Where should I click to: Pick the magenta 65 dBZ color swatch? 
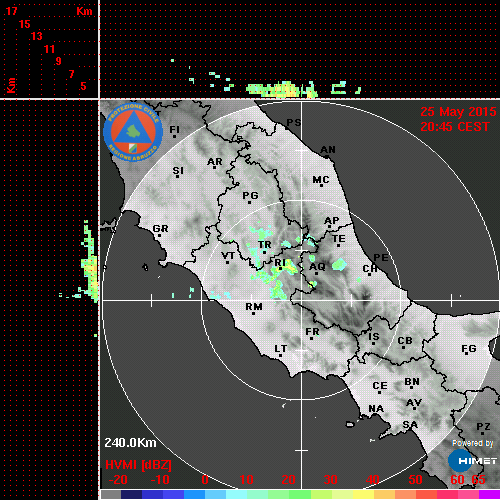pyautogui.click(x=489, y=494)
